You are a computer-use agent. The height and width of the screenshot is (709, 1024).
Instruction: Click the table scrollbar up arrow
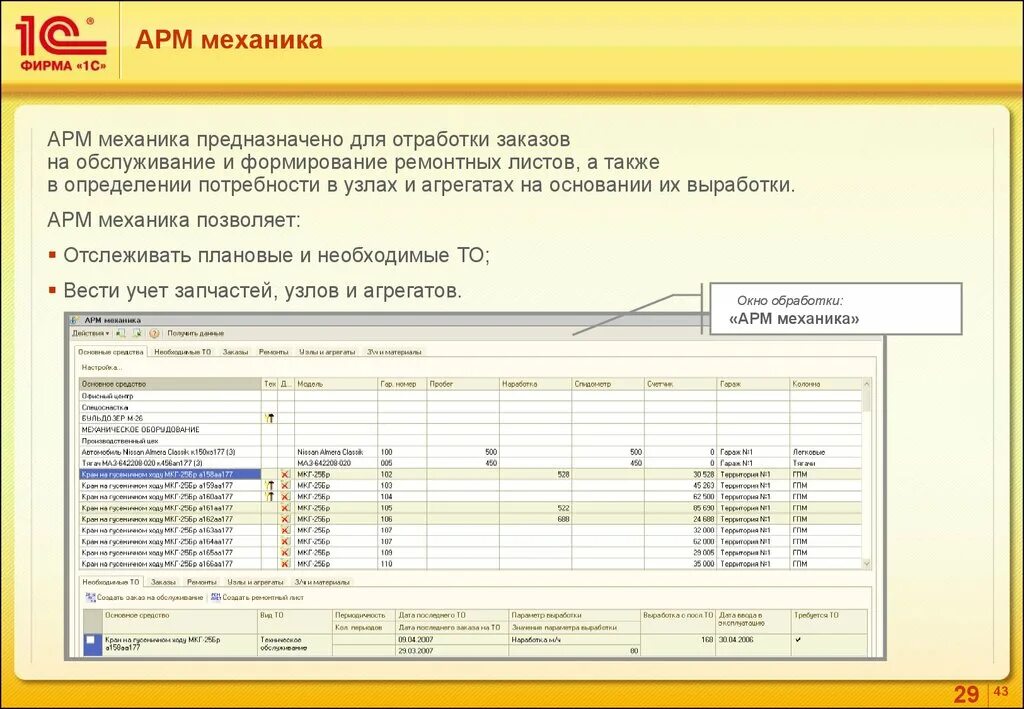[x=867, y=384]
